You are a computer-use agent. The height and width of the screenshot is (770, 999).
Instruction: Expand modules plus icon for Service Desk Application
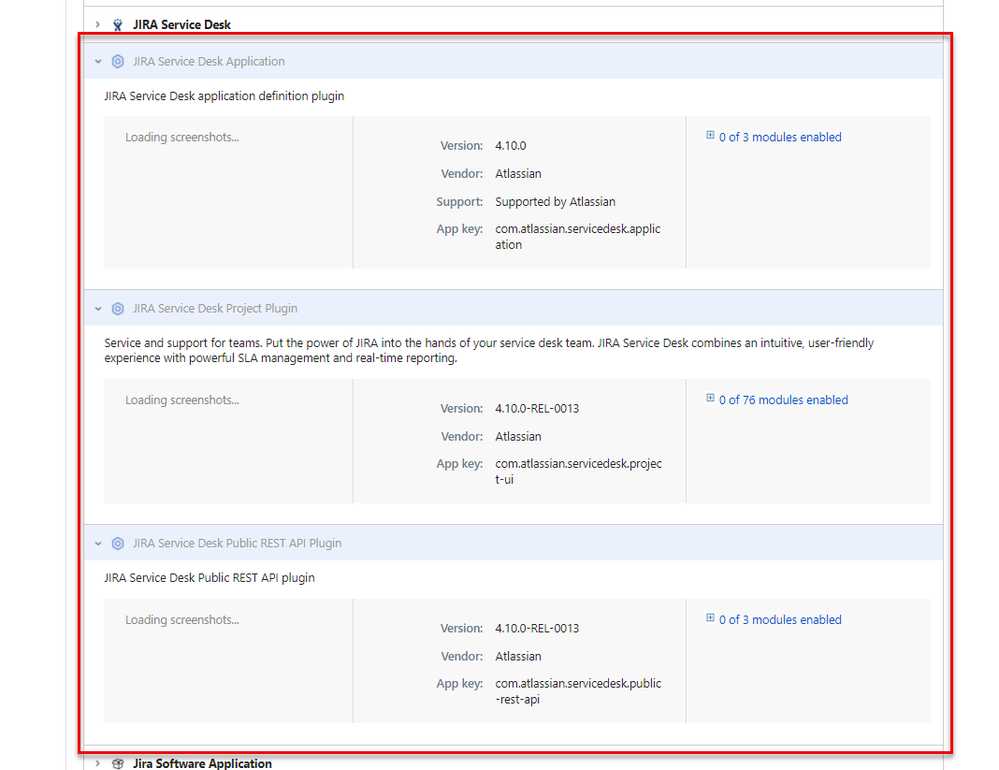pos(710,135)
